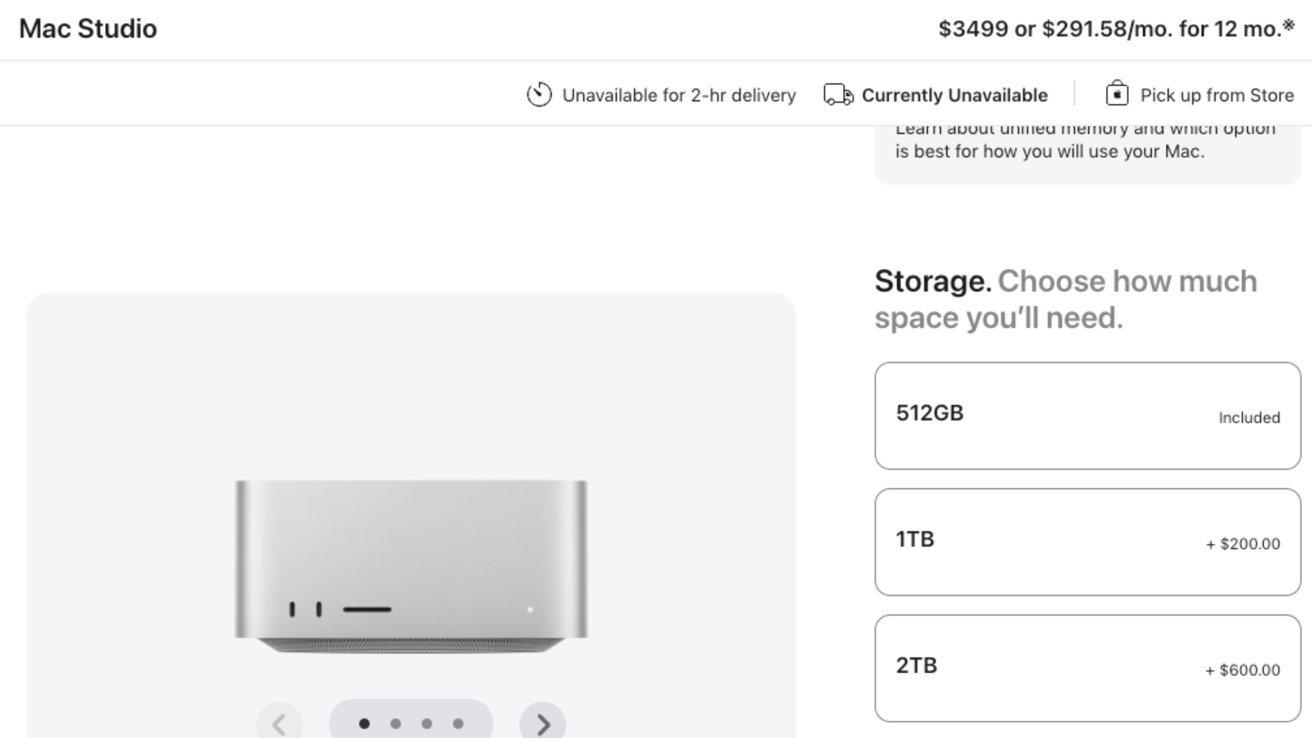Viewport: 1312px width, 738px height.
Task: Click the 2-hr delivery clock icon
Action: coord(539,95)
